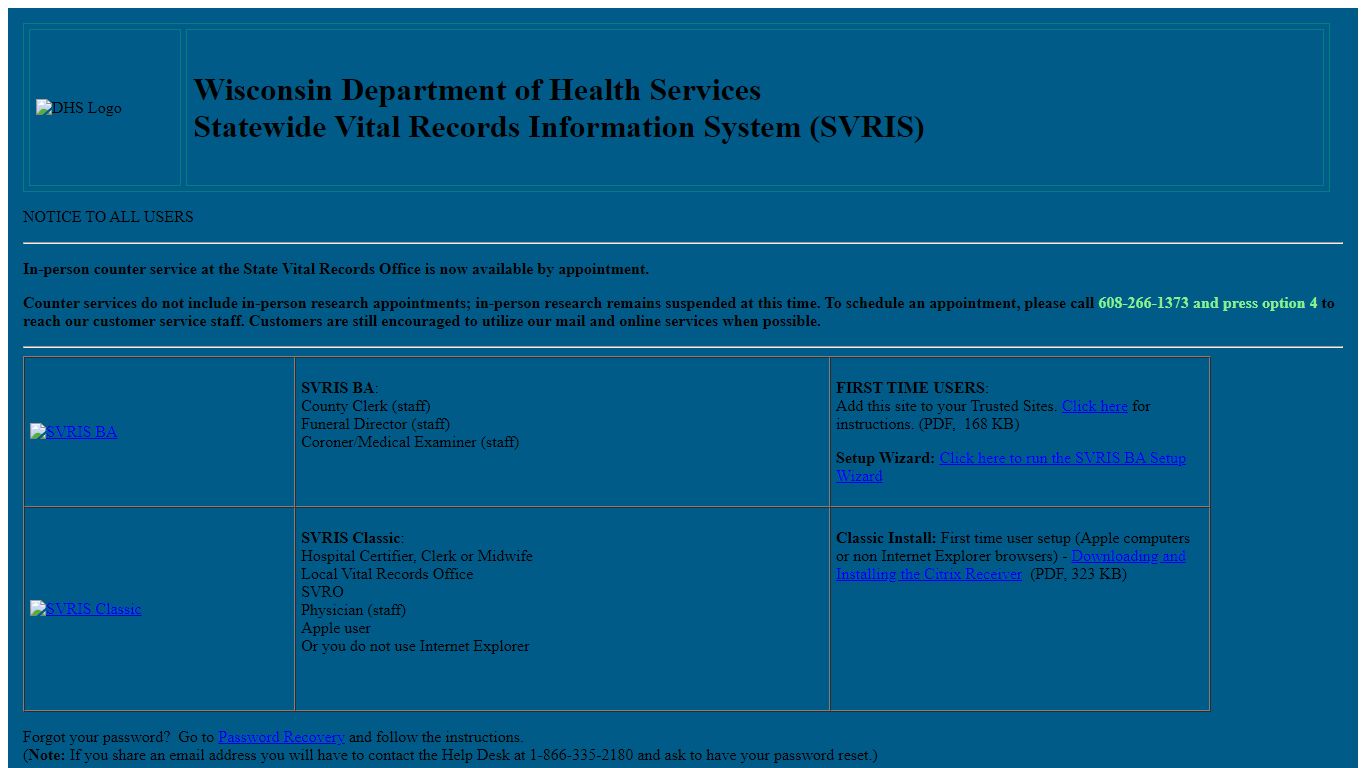Click the 'Classic Install:' bold label

[x=886, y=538]
